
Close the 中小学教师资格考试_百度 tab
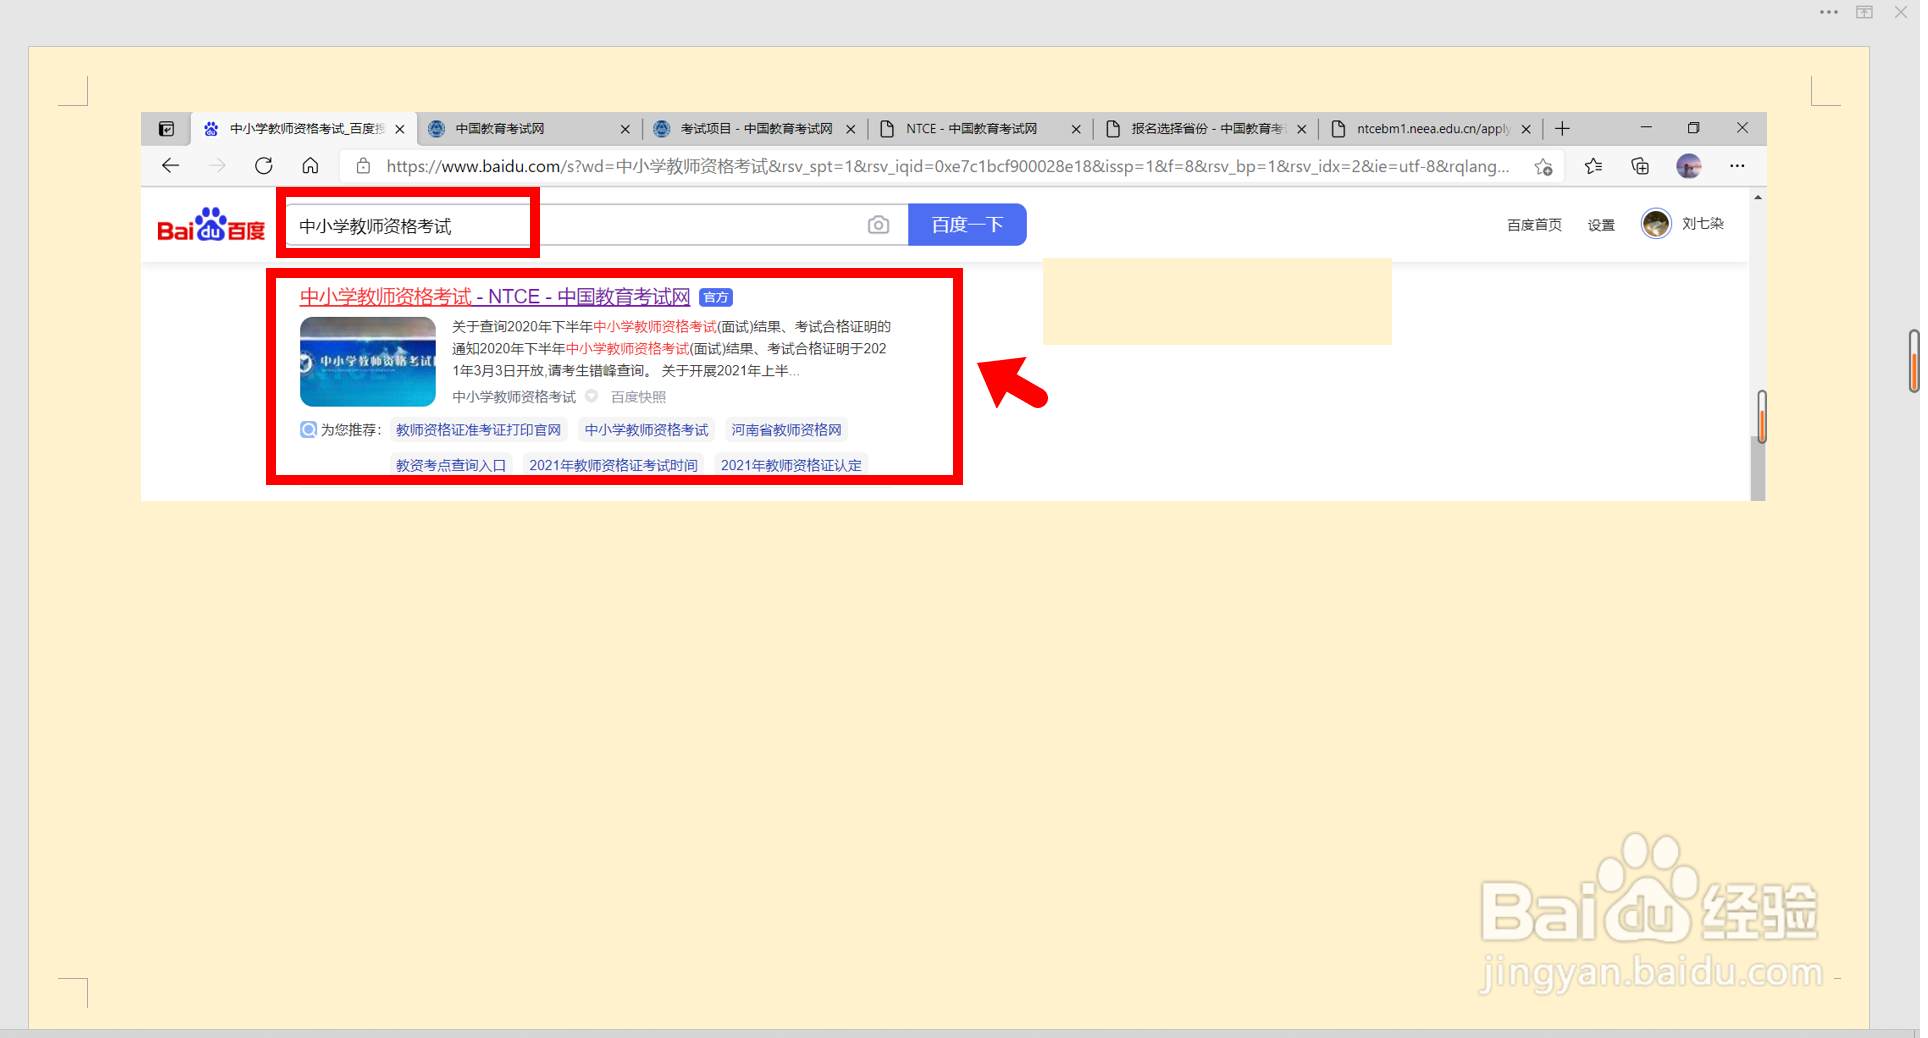[400, 129]
